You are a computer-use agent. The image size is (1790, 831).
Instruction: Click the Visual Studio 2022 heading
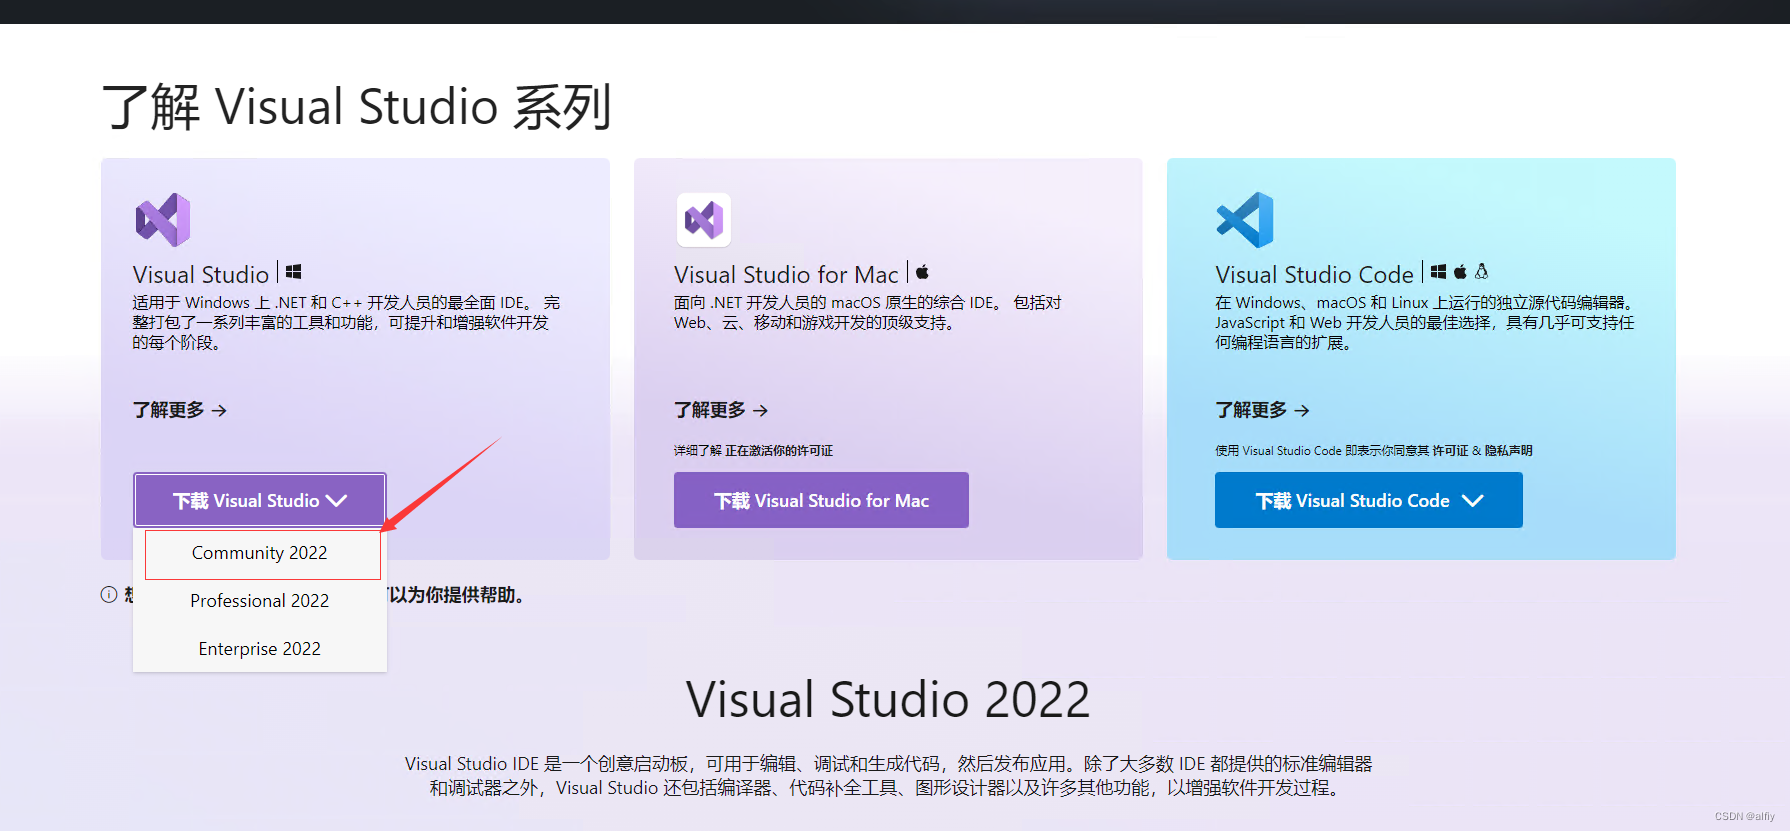coord(888,699)
